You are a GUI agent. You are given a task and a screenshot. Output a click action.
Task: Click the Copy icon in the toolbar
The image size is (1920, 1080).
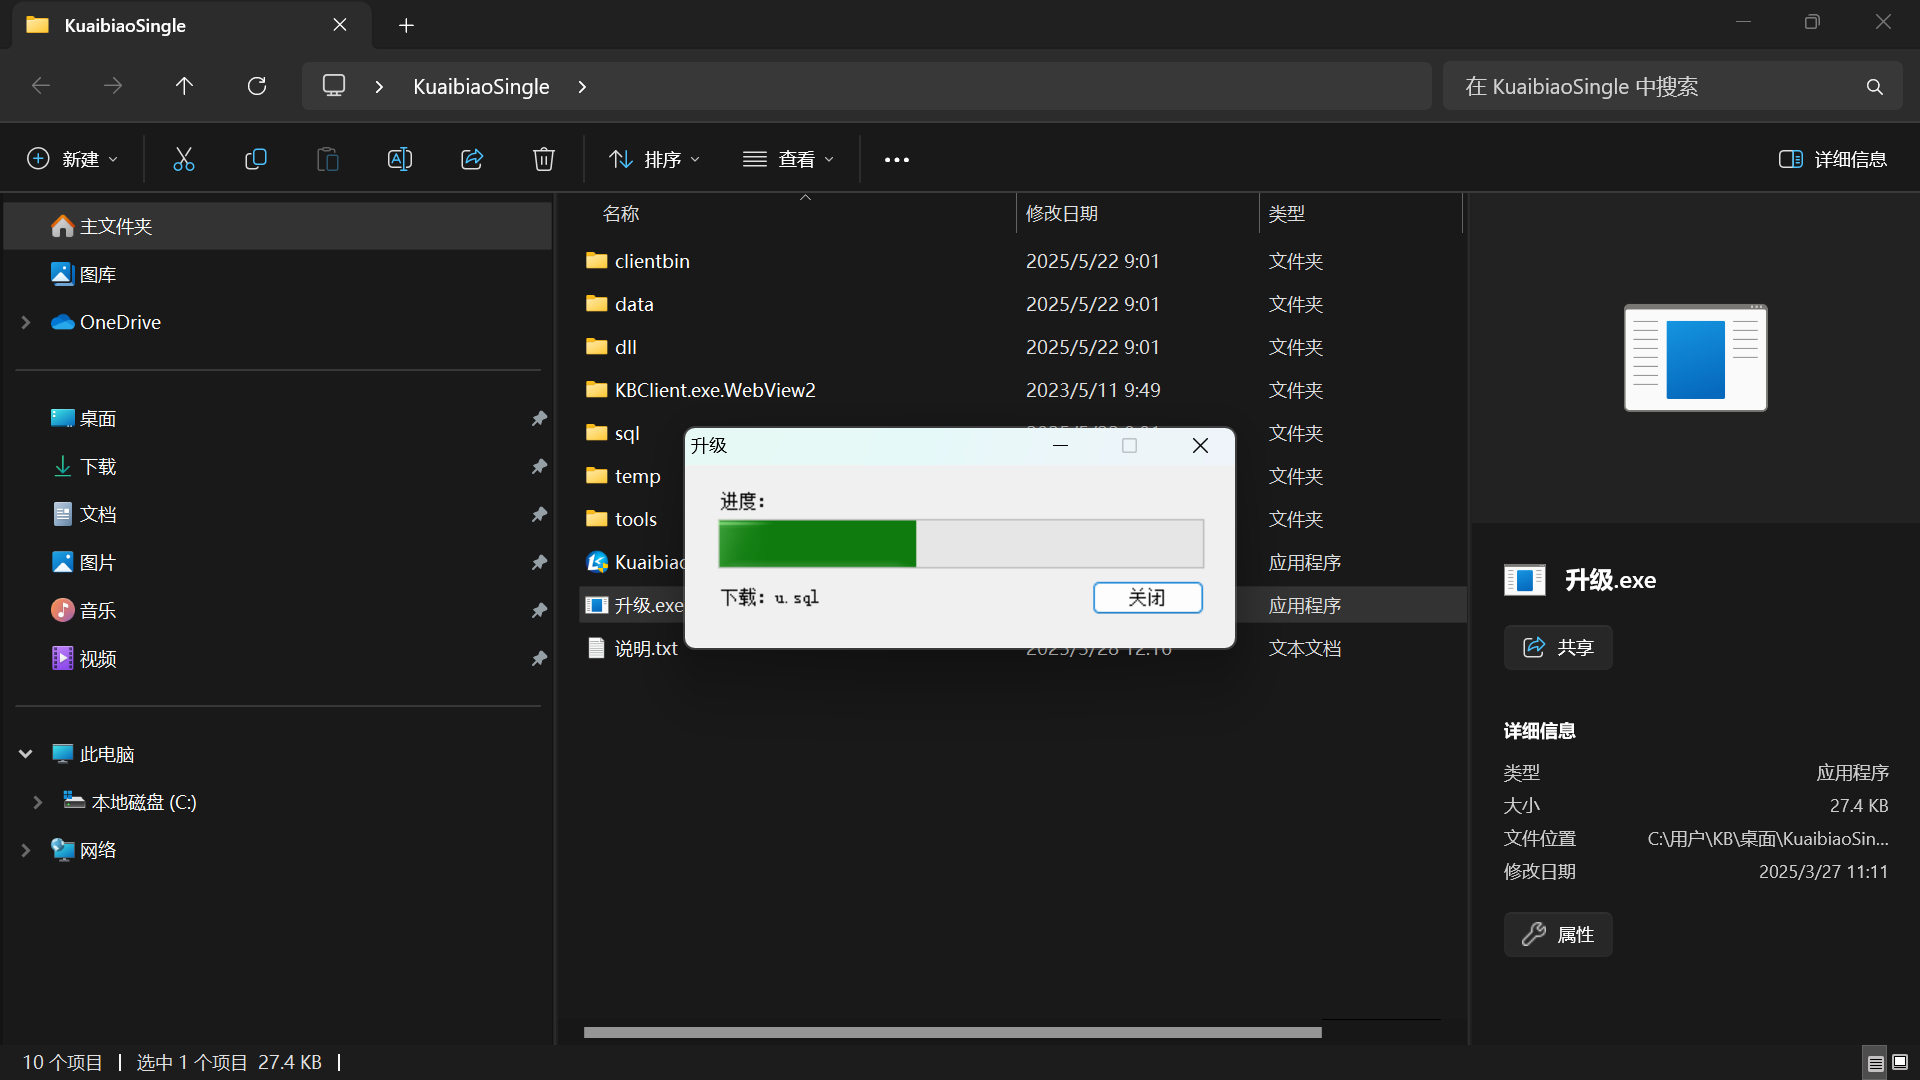tap(256, 159)
